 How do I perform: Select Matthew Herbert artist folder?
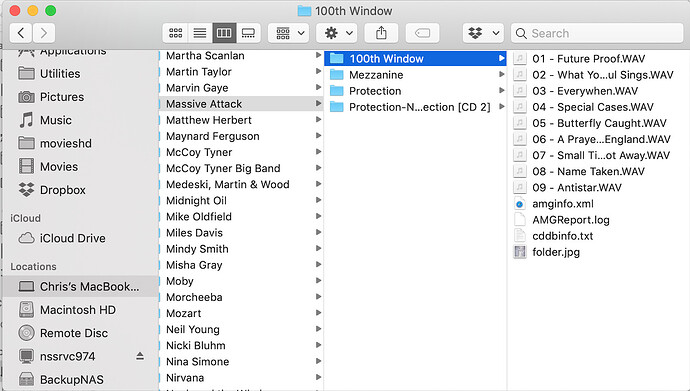tap(241, 120)
